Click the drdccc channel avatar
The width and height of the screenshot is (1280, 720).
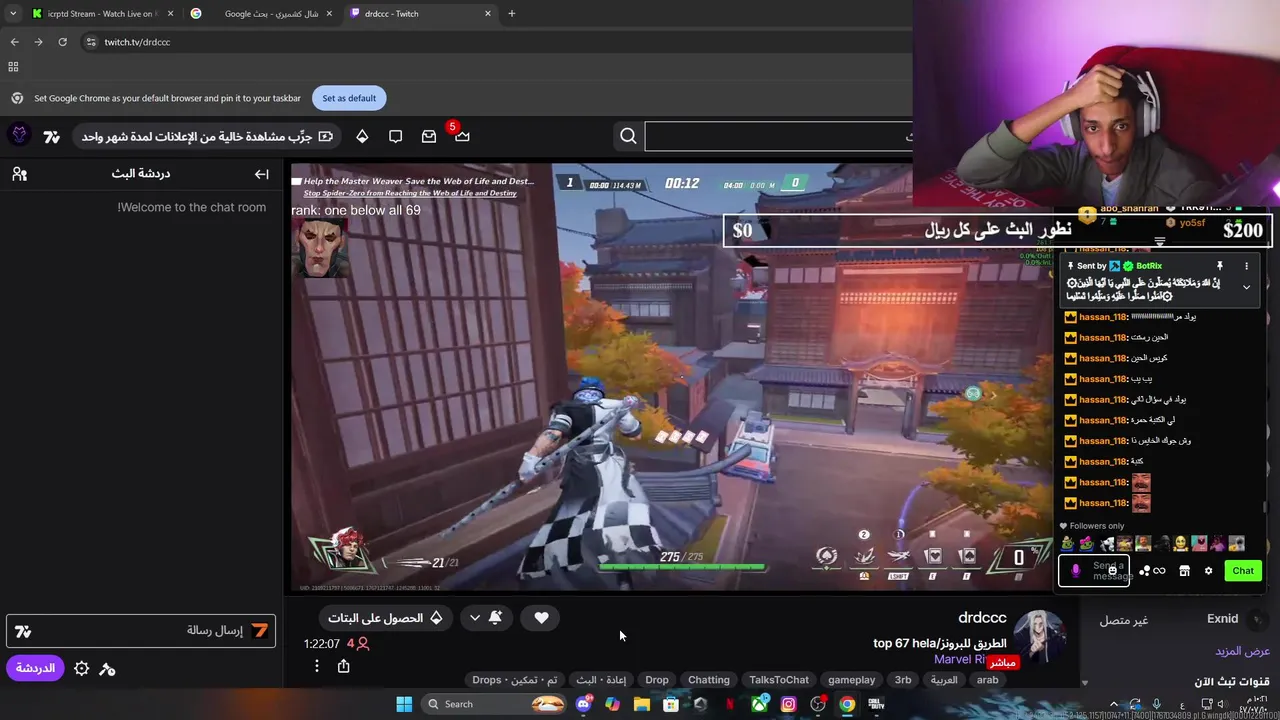tap(1040, 637)
